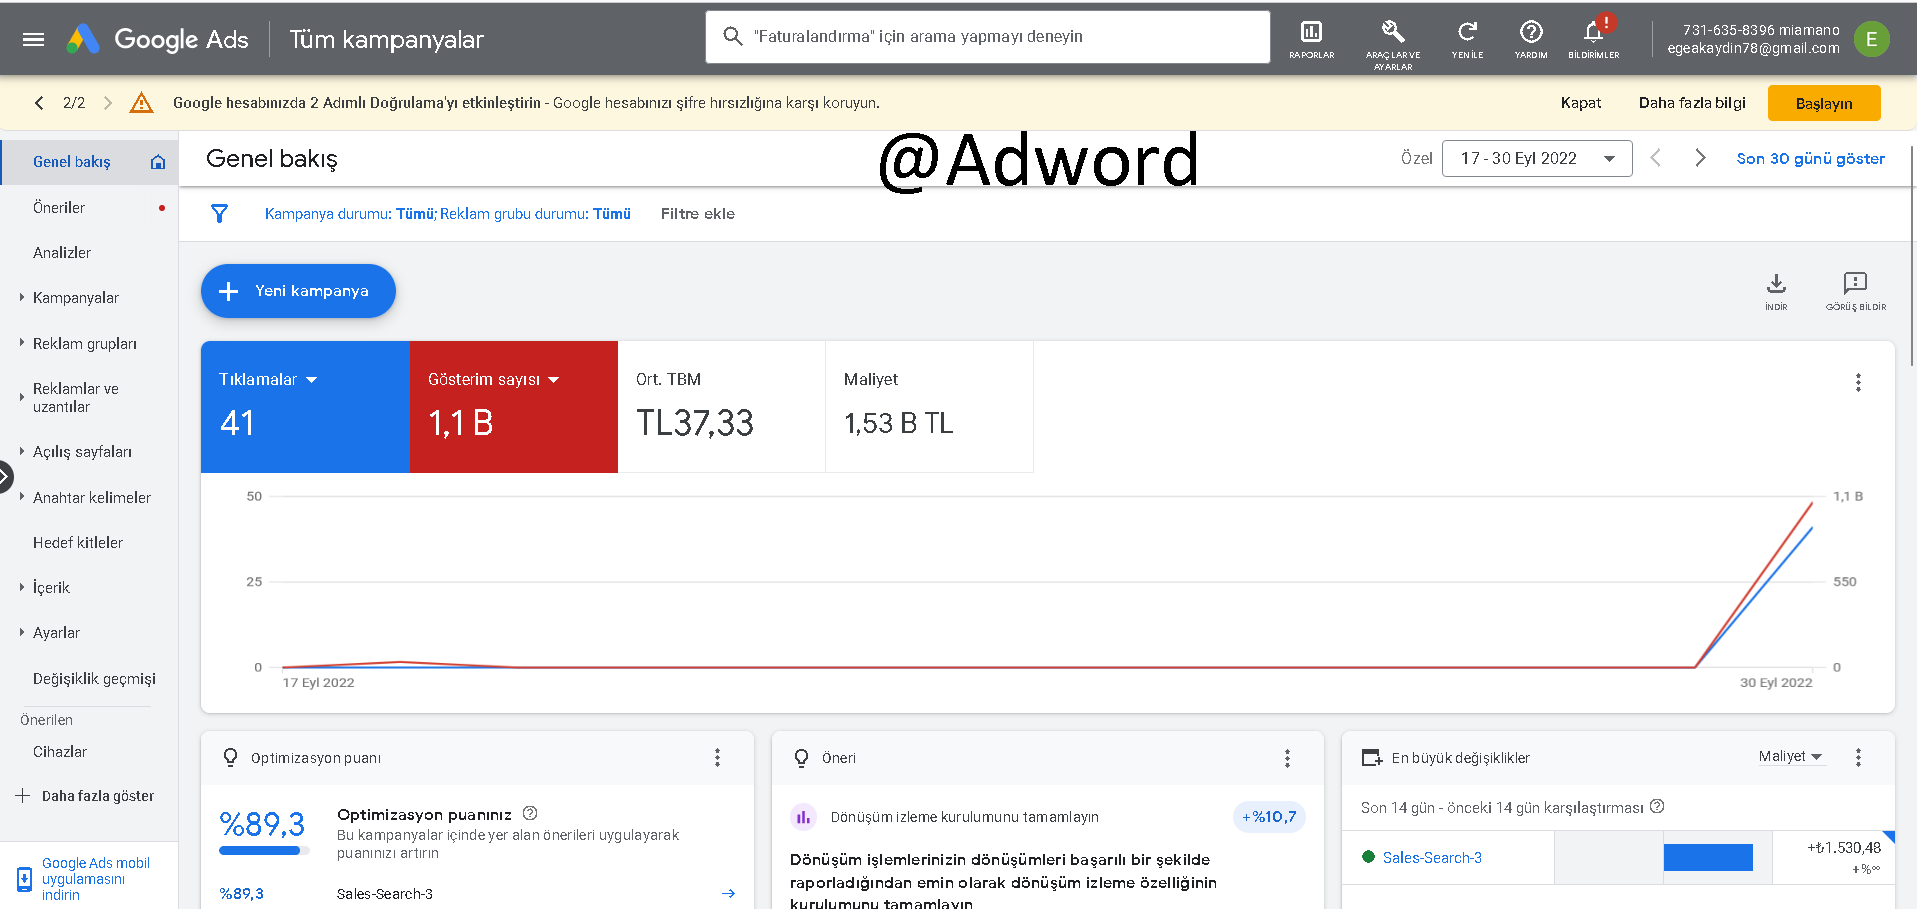The height and width of the screenshot is (909, 1917).
Task: Open the Tıklamalar metric dropdown
Action: click(x=268, y=380)
